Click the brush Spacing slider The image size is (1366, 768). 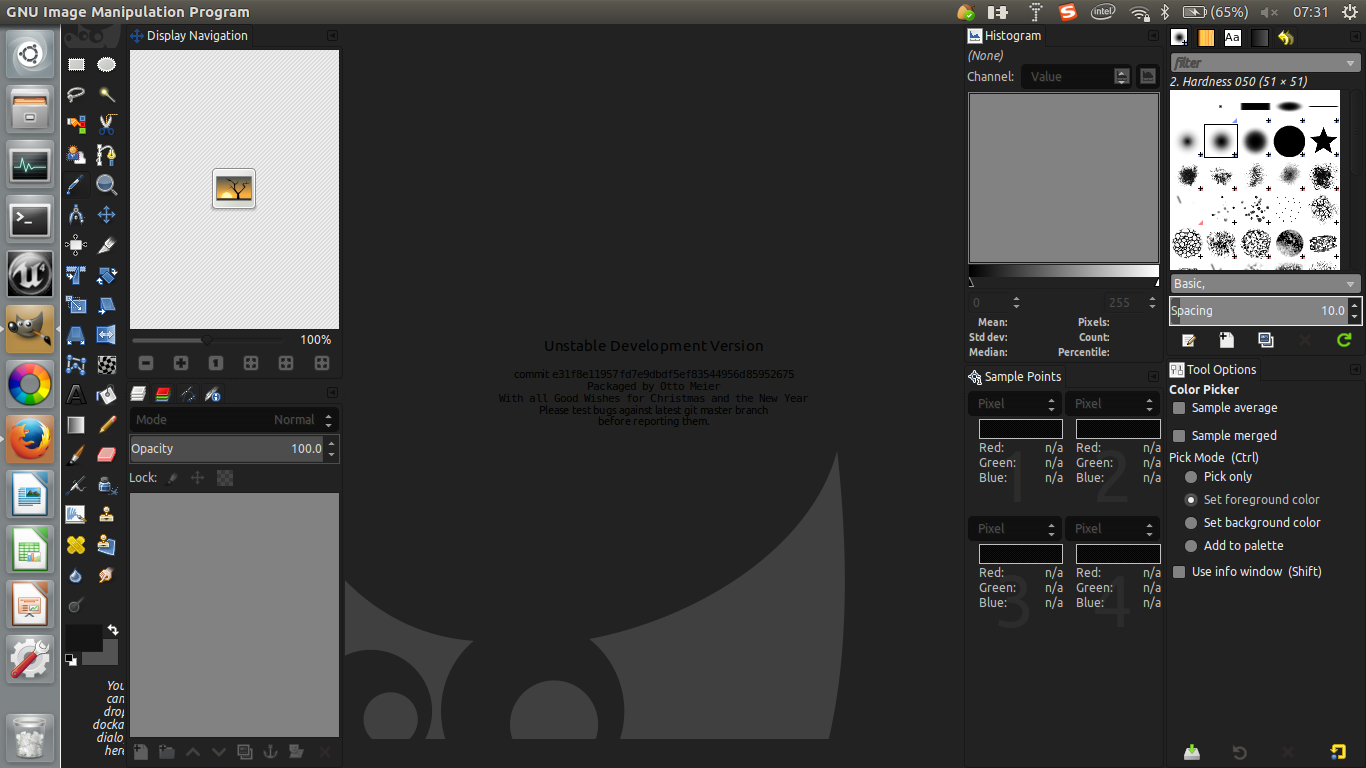(x=1265, y=311)
